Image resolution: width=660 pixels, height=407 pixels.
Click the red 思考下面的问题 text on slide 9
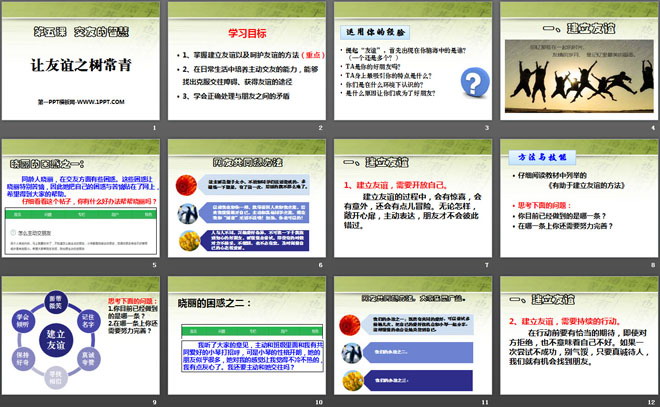(133, 301)
